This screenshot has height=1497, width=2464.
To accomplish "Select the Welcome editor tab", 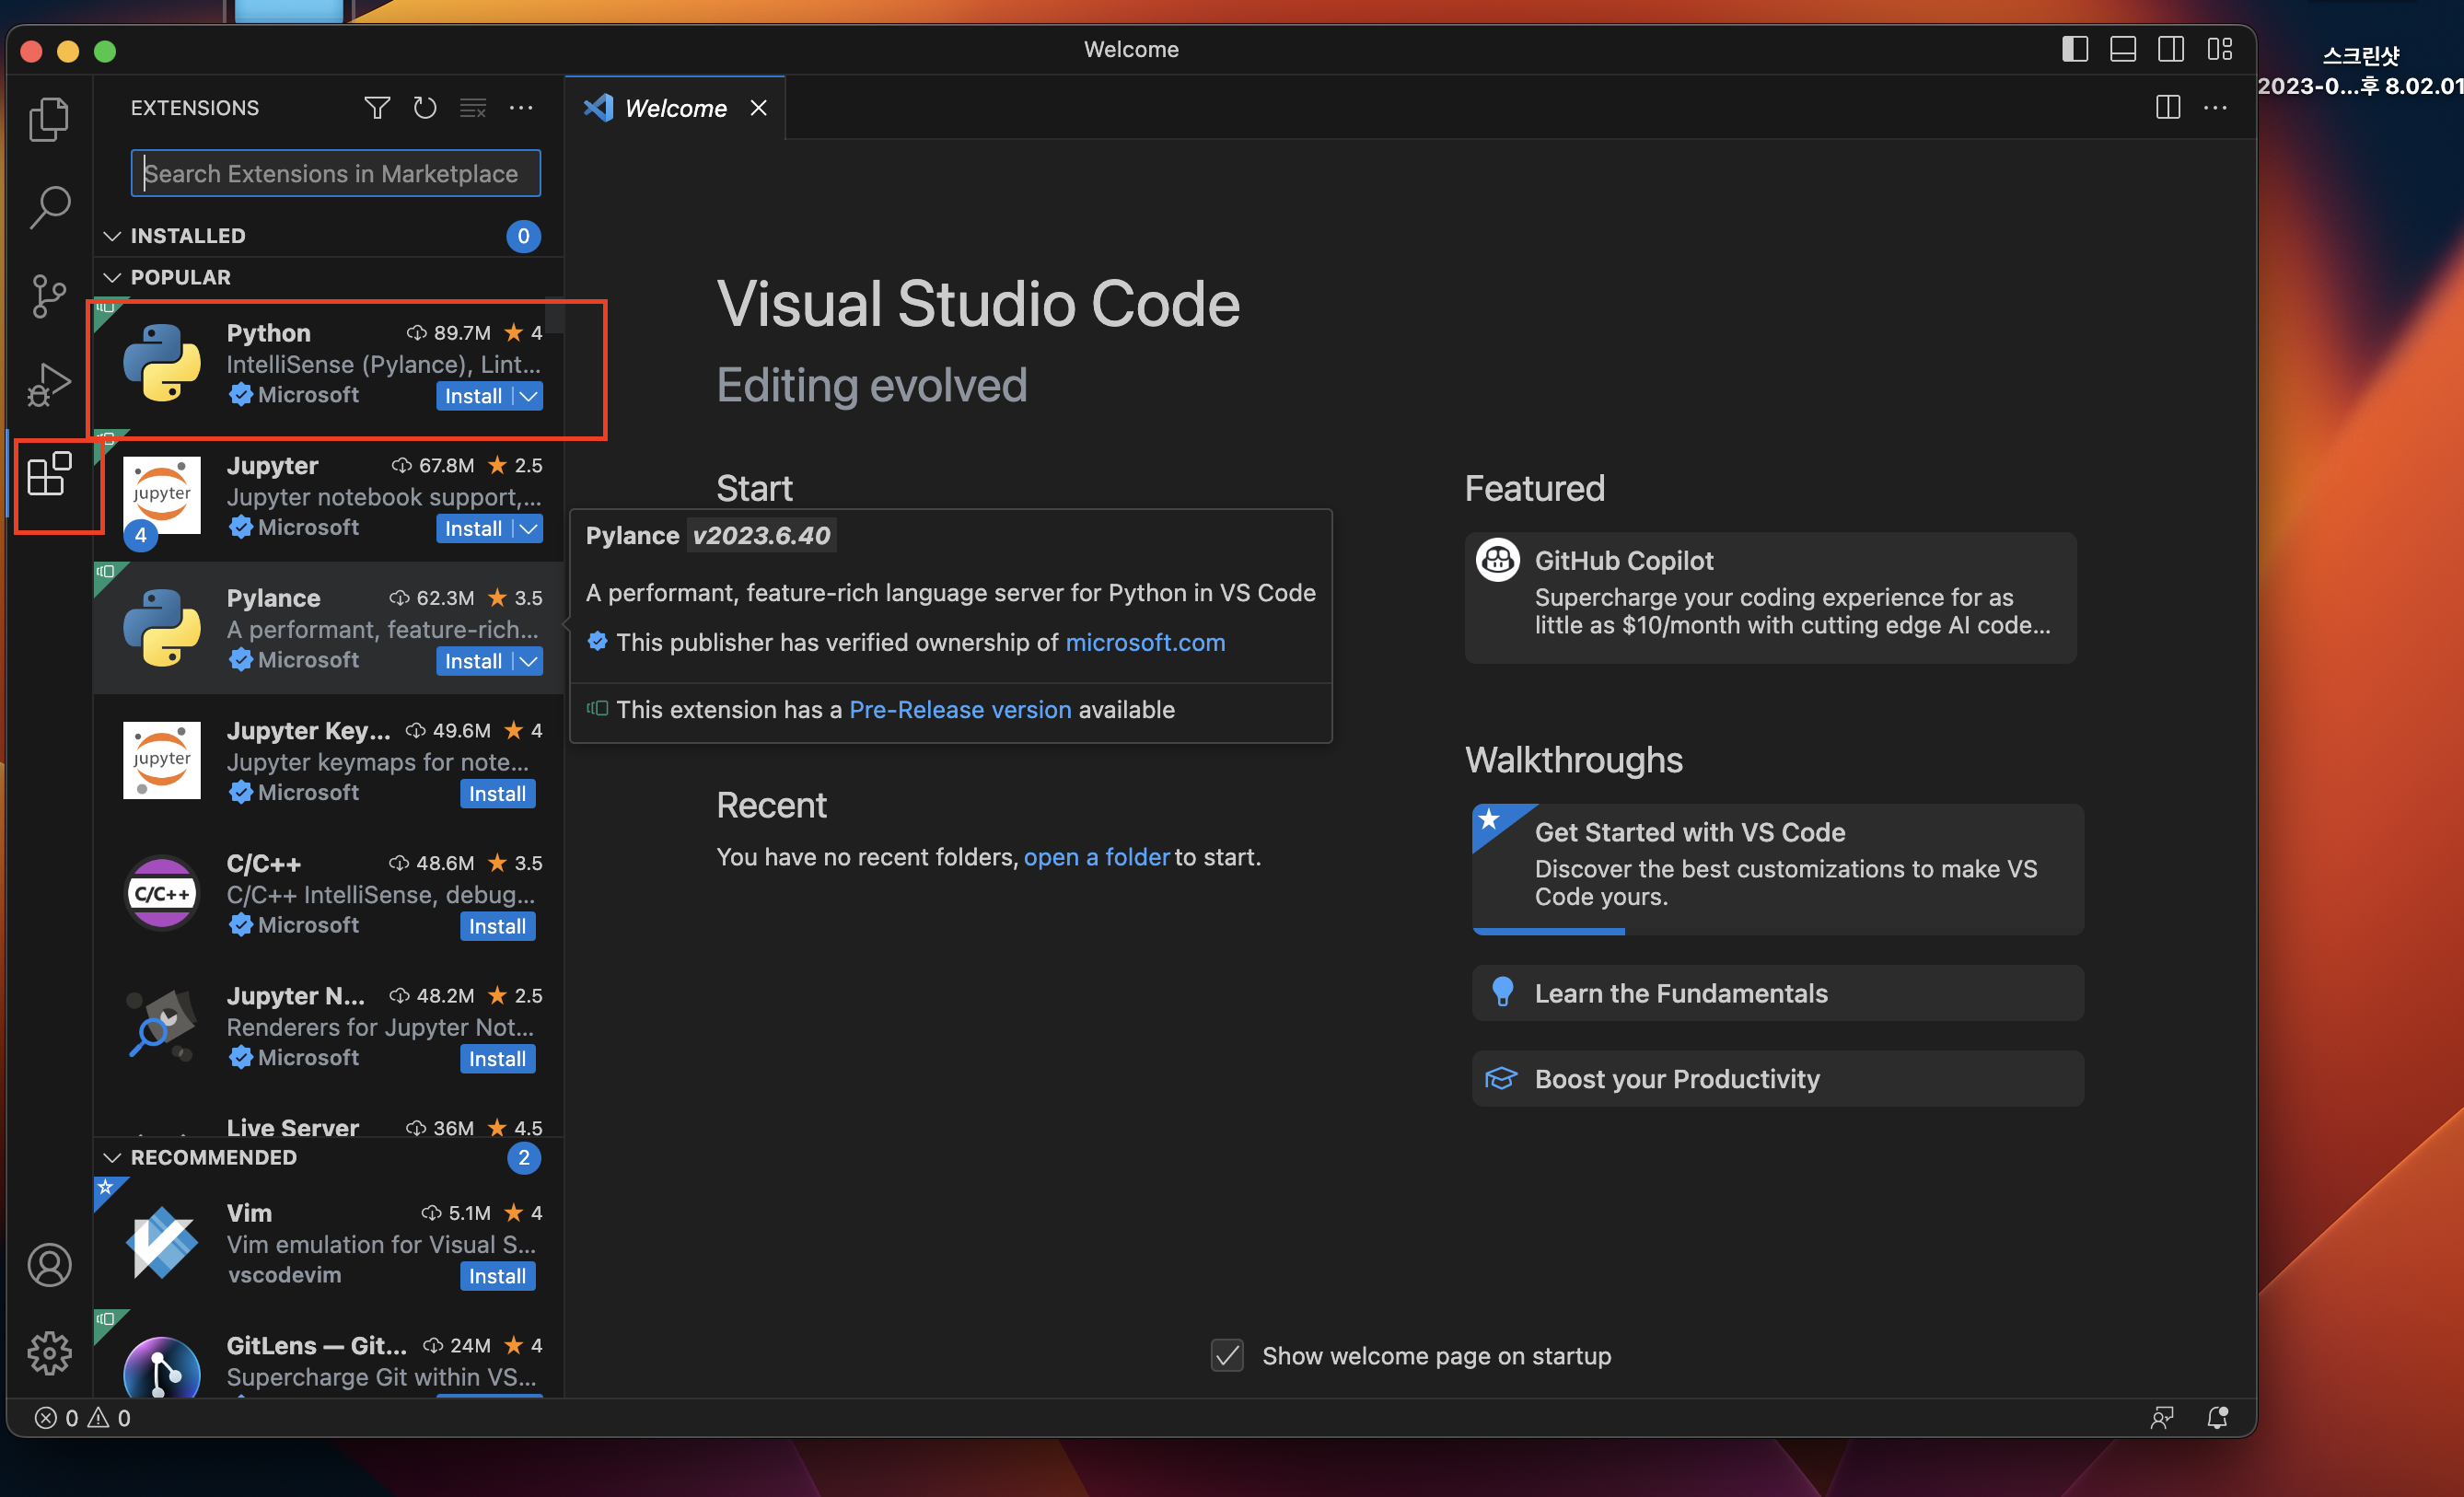I will 675,108.
